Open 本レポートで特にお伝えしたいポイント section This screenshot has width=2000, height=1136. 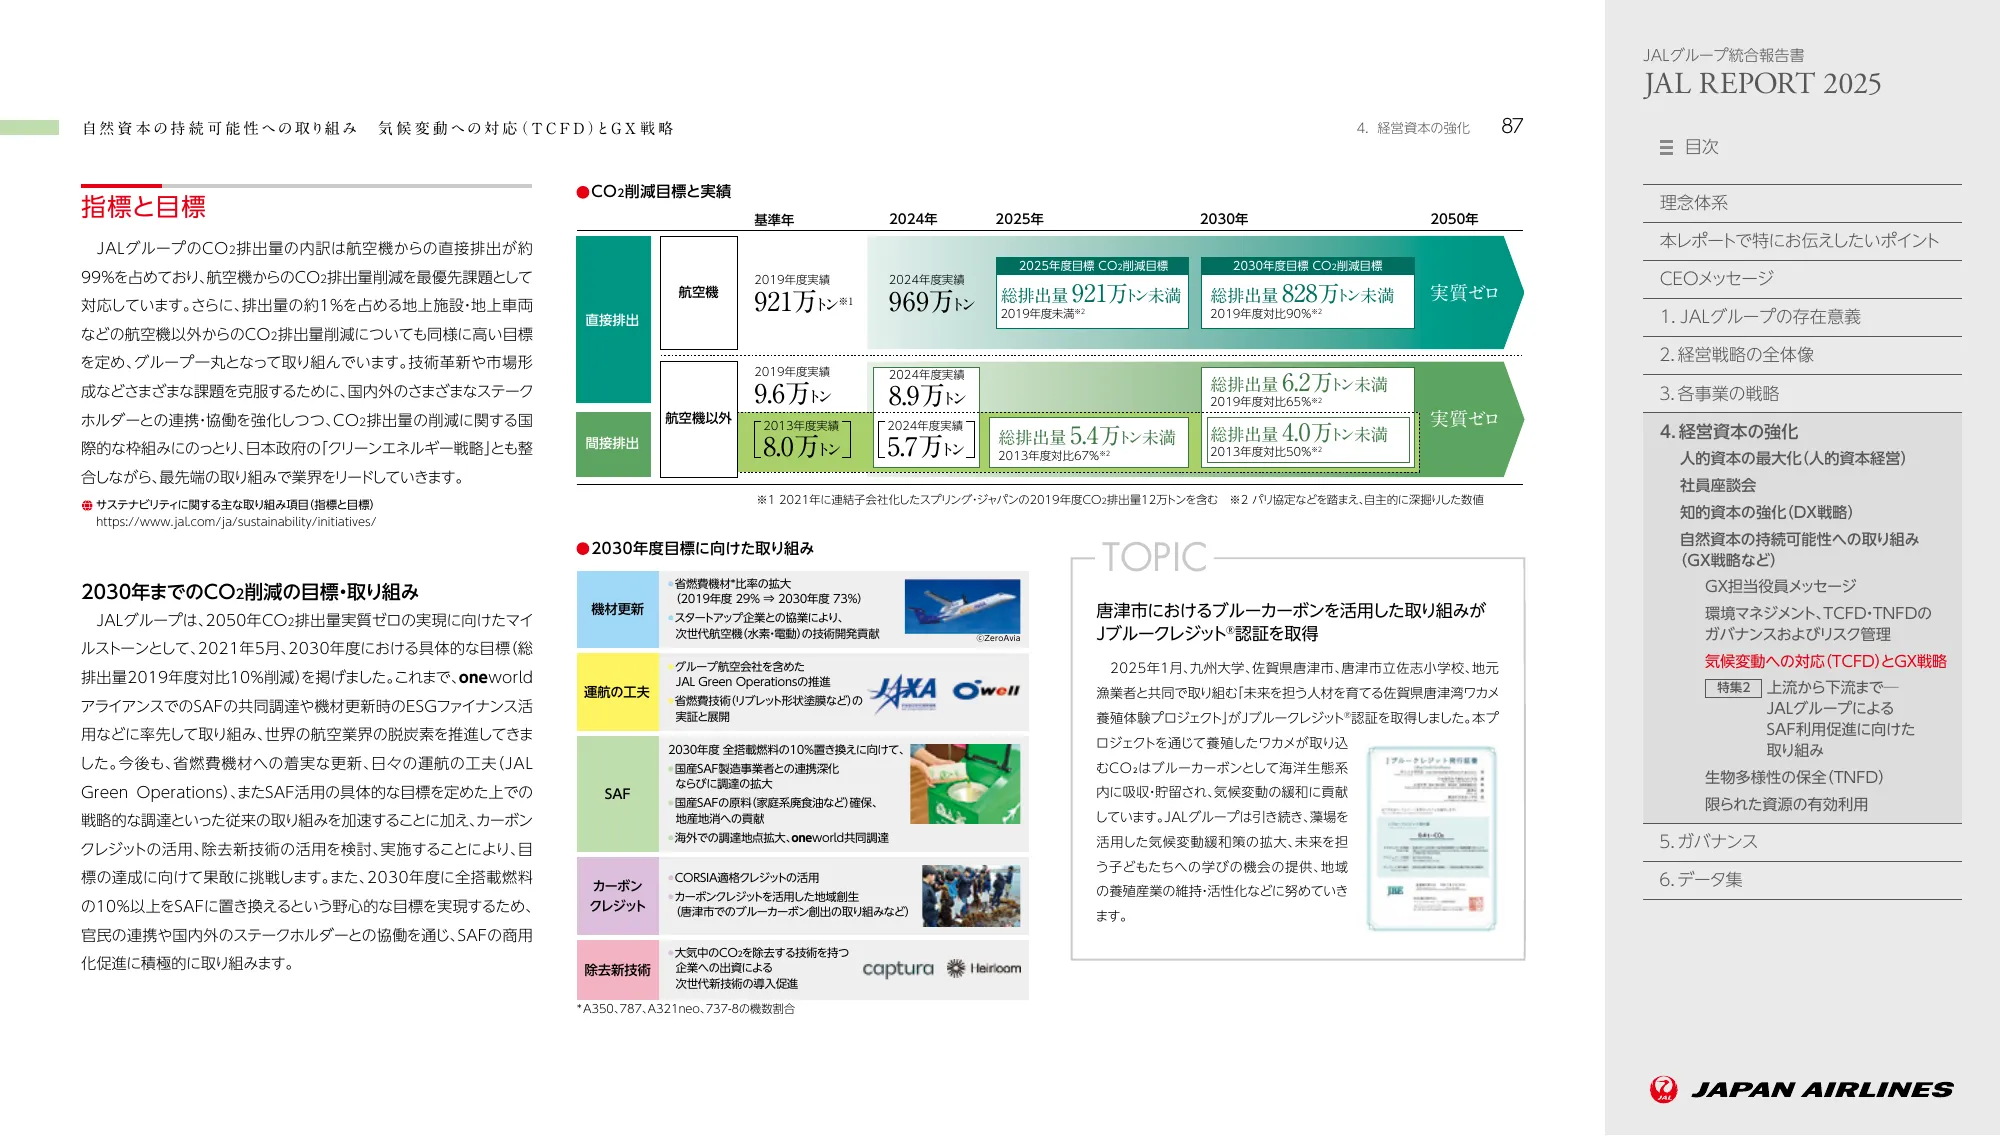coord(1802,241)
